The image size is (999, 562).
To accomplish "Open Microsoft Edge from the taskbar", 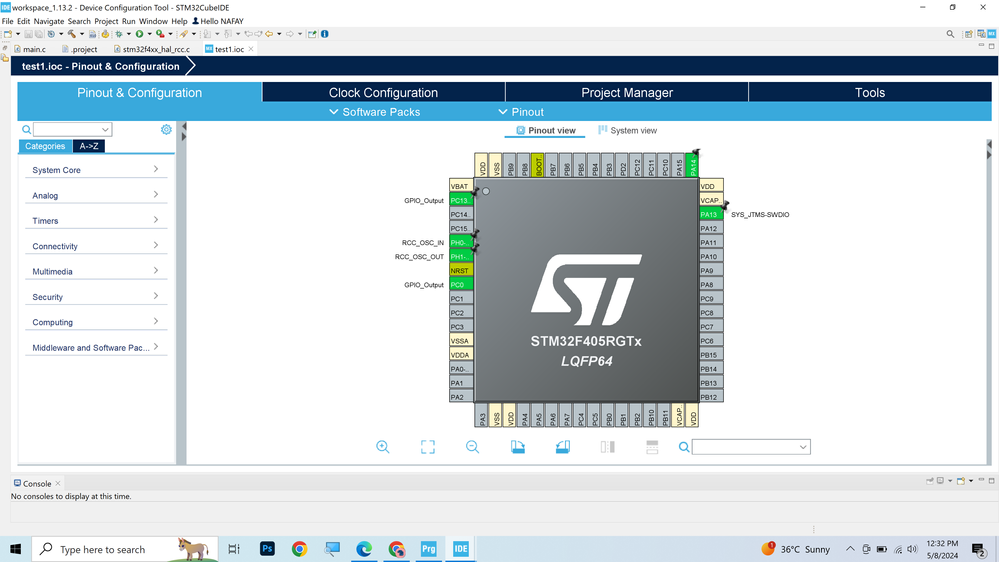I will pyautogui.click(x=364, y=549).
